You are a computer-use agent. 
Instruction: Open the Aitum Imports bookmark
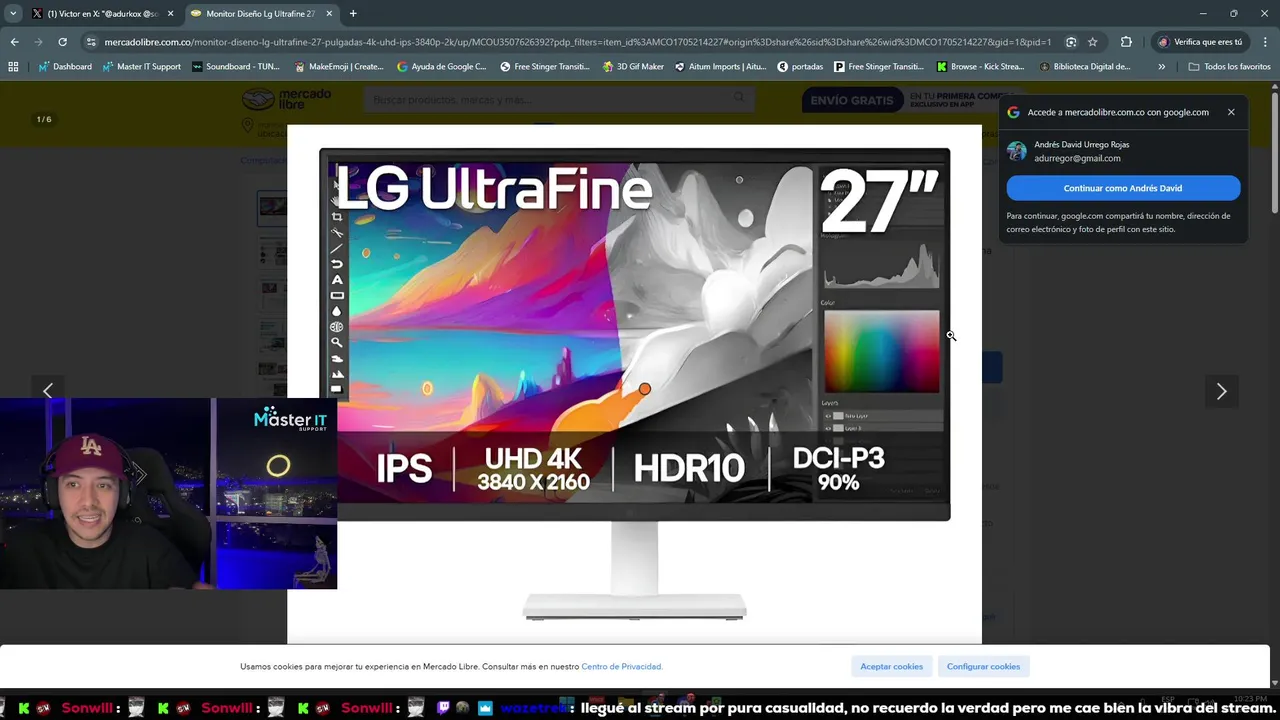720,67
